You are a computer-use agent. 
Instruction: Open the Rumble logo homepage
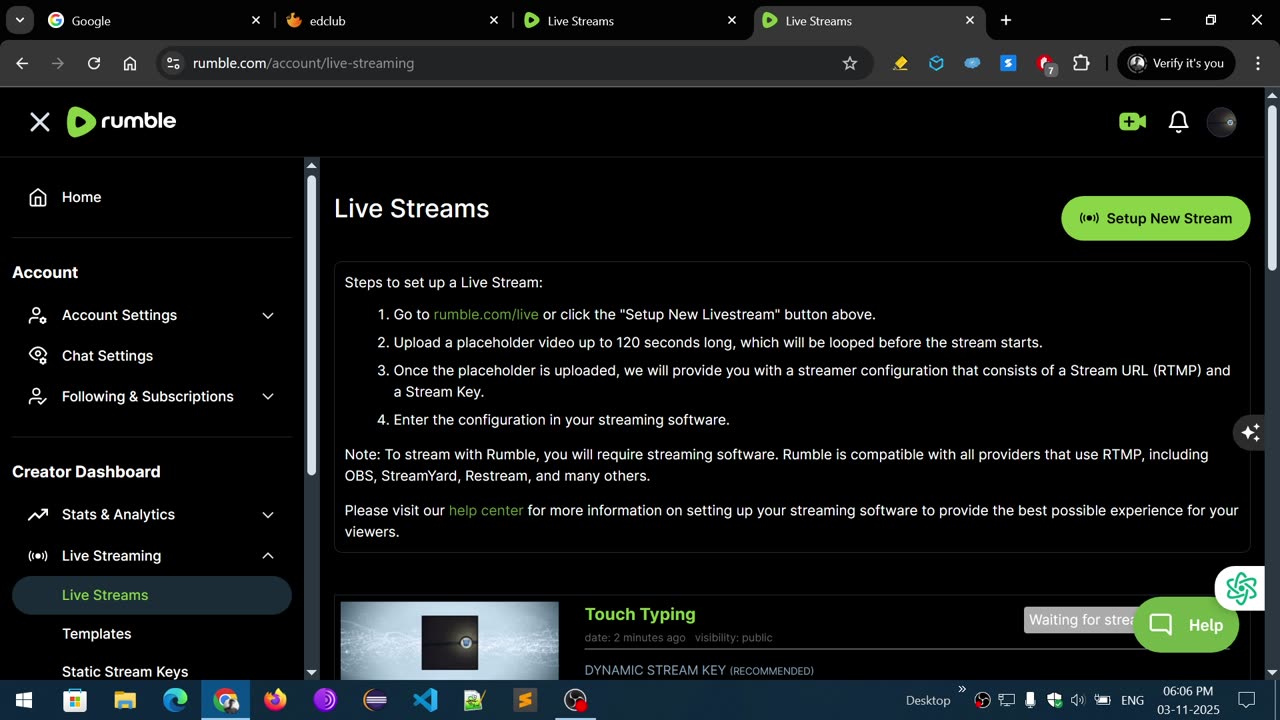point(121,122)
